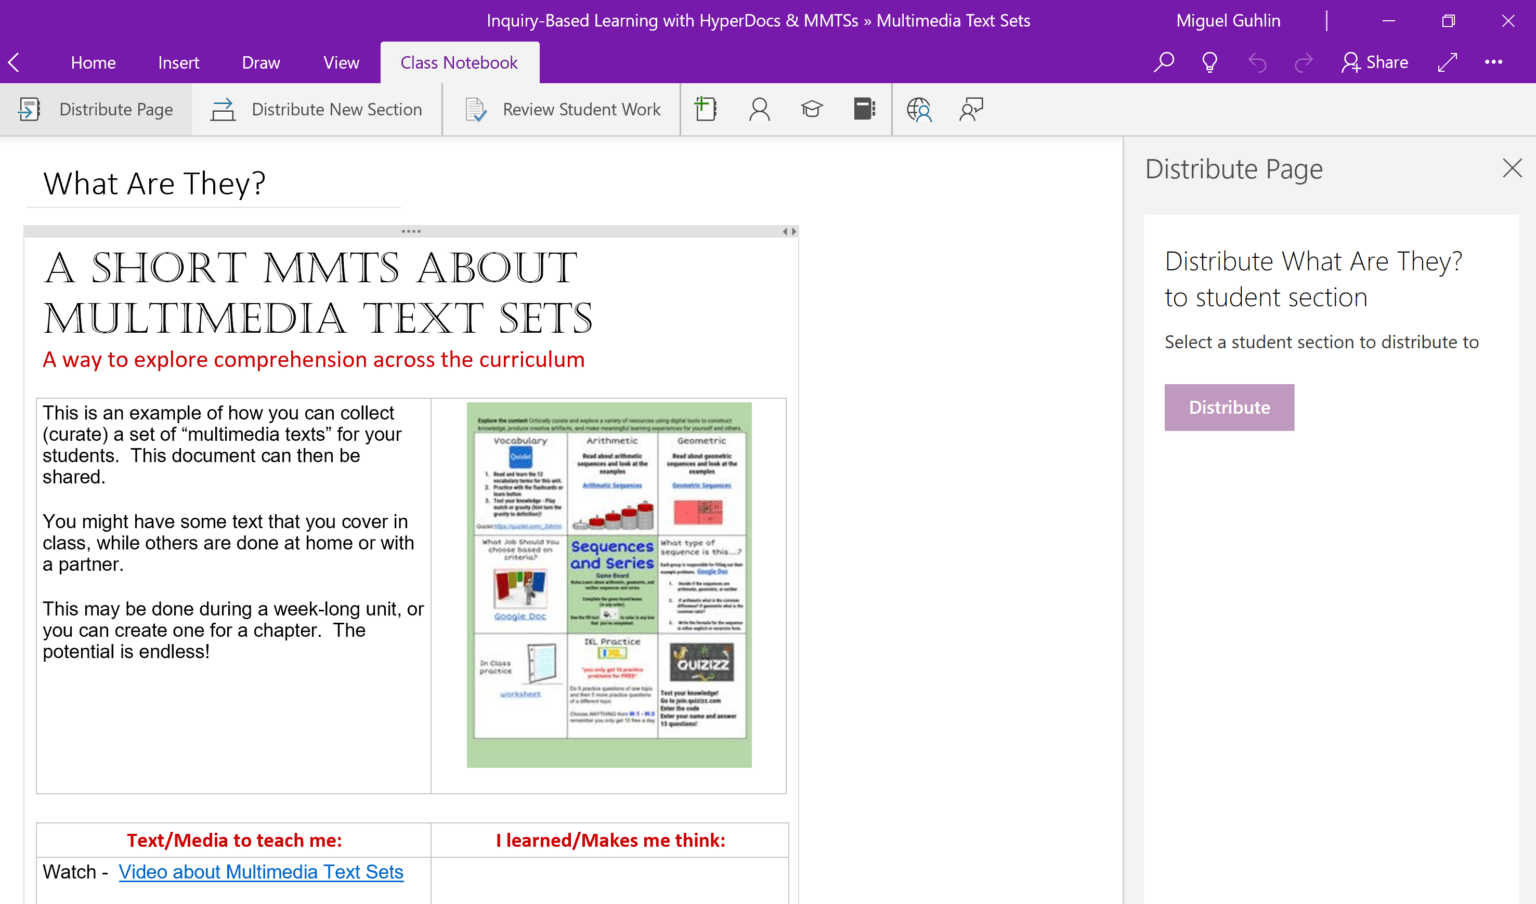Switch to the Class Notebook tab

coord(459,62)
